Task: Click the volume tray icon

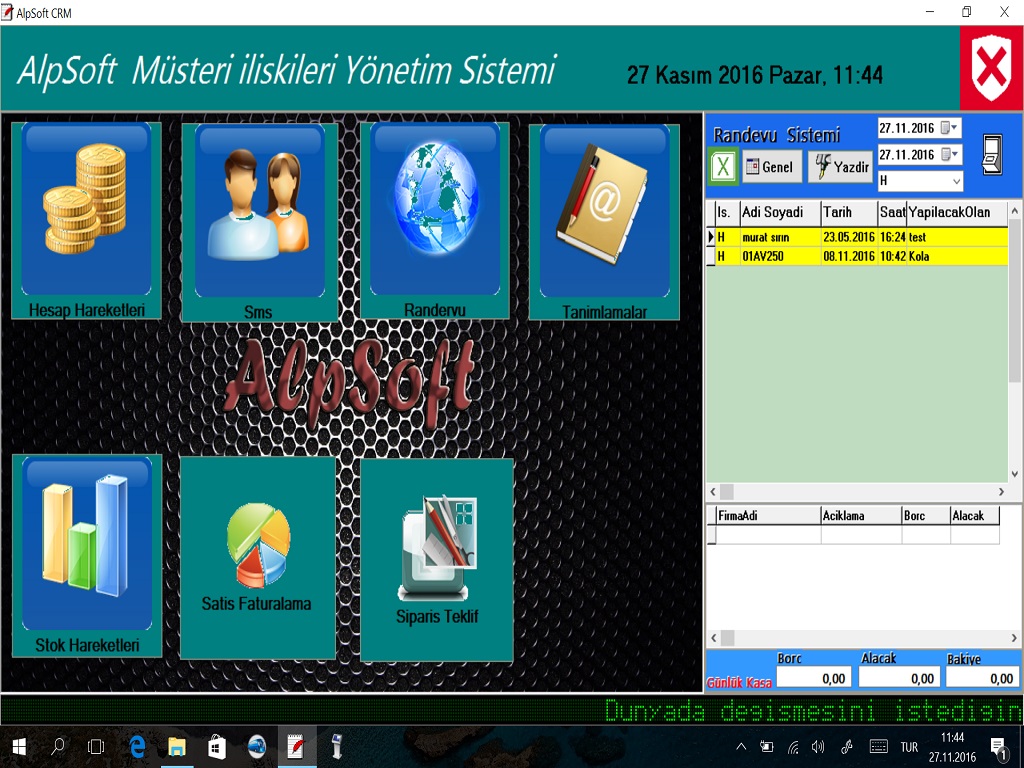Action: (818, 747)
